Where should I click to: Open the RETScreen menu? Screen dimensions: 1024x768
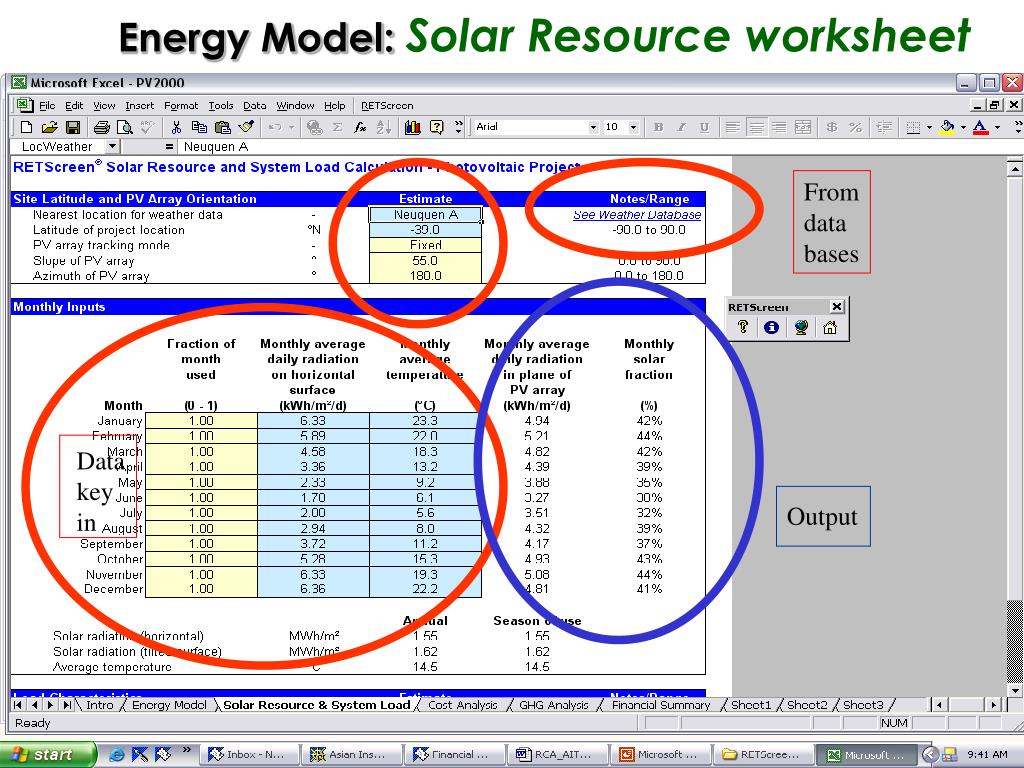(387, 106)
